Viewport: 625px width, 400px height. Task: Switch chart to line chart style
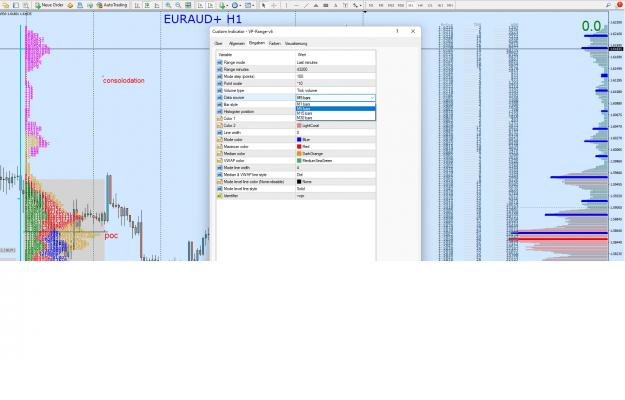[157, 5]
